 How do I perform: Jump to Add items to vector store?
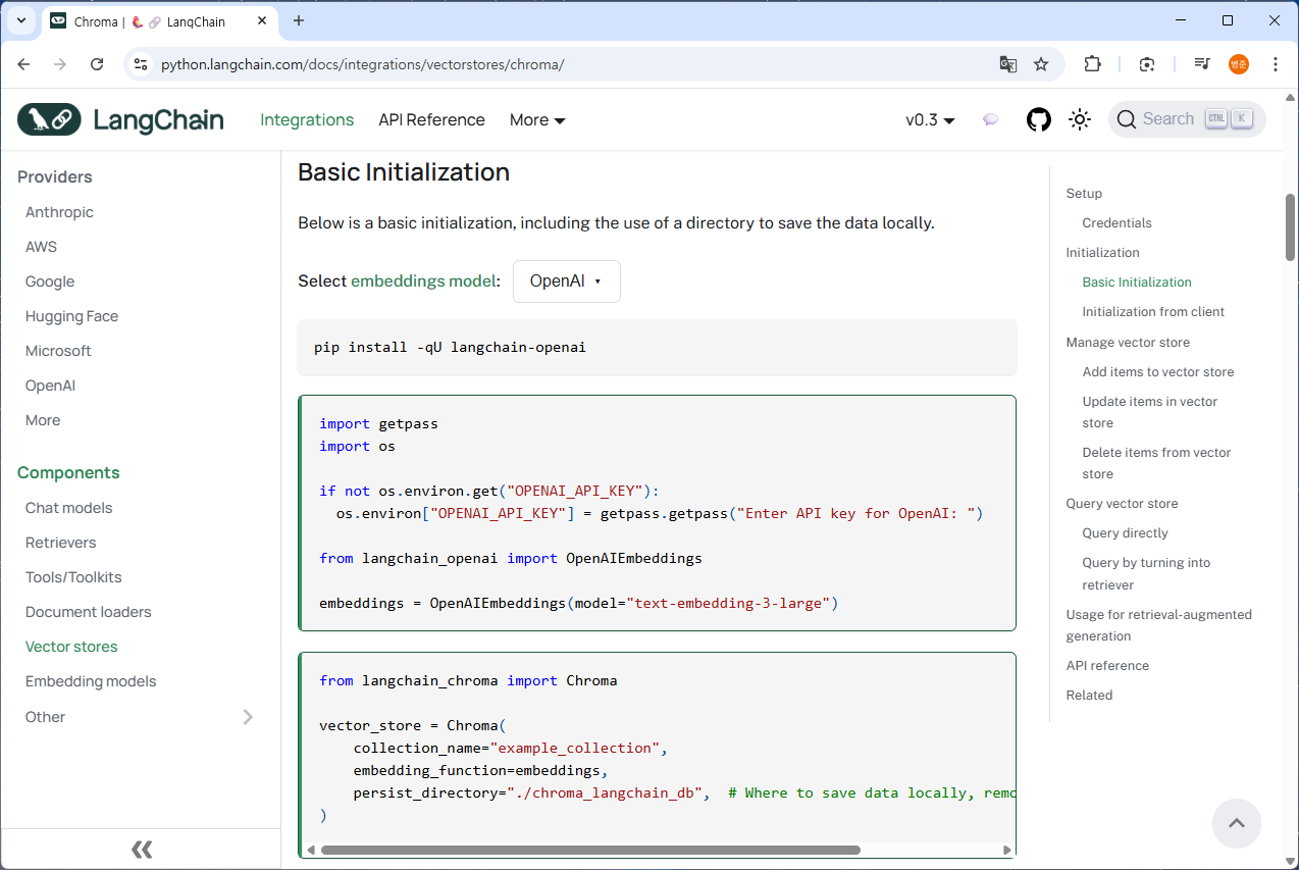click(1158, 372)
